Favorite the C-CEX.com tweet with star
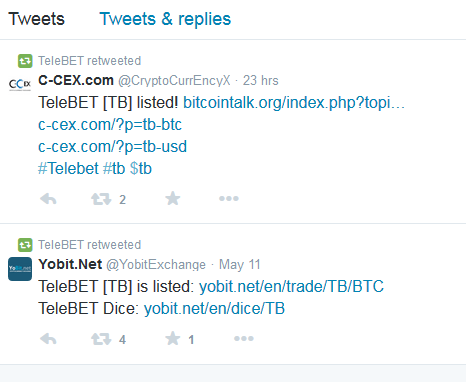466x382 pixels. (x=173, y=199)
